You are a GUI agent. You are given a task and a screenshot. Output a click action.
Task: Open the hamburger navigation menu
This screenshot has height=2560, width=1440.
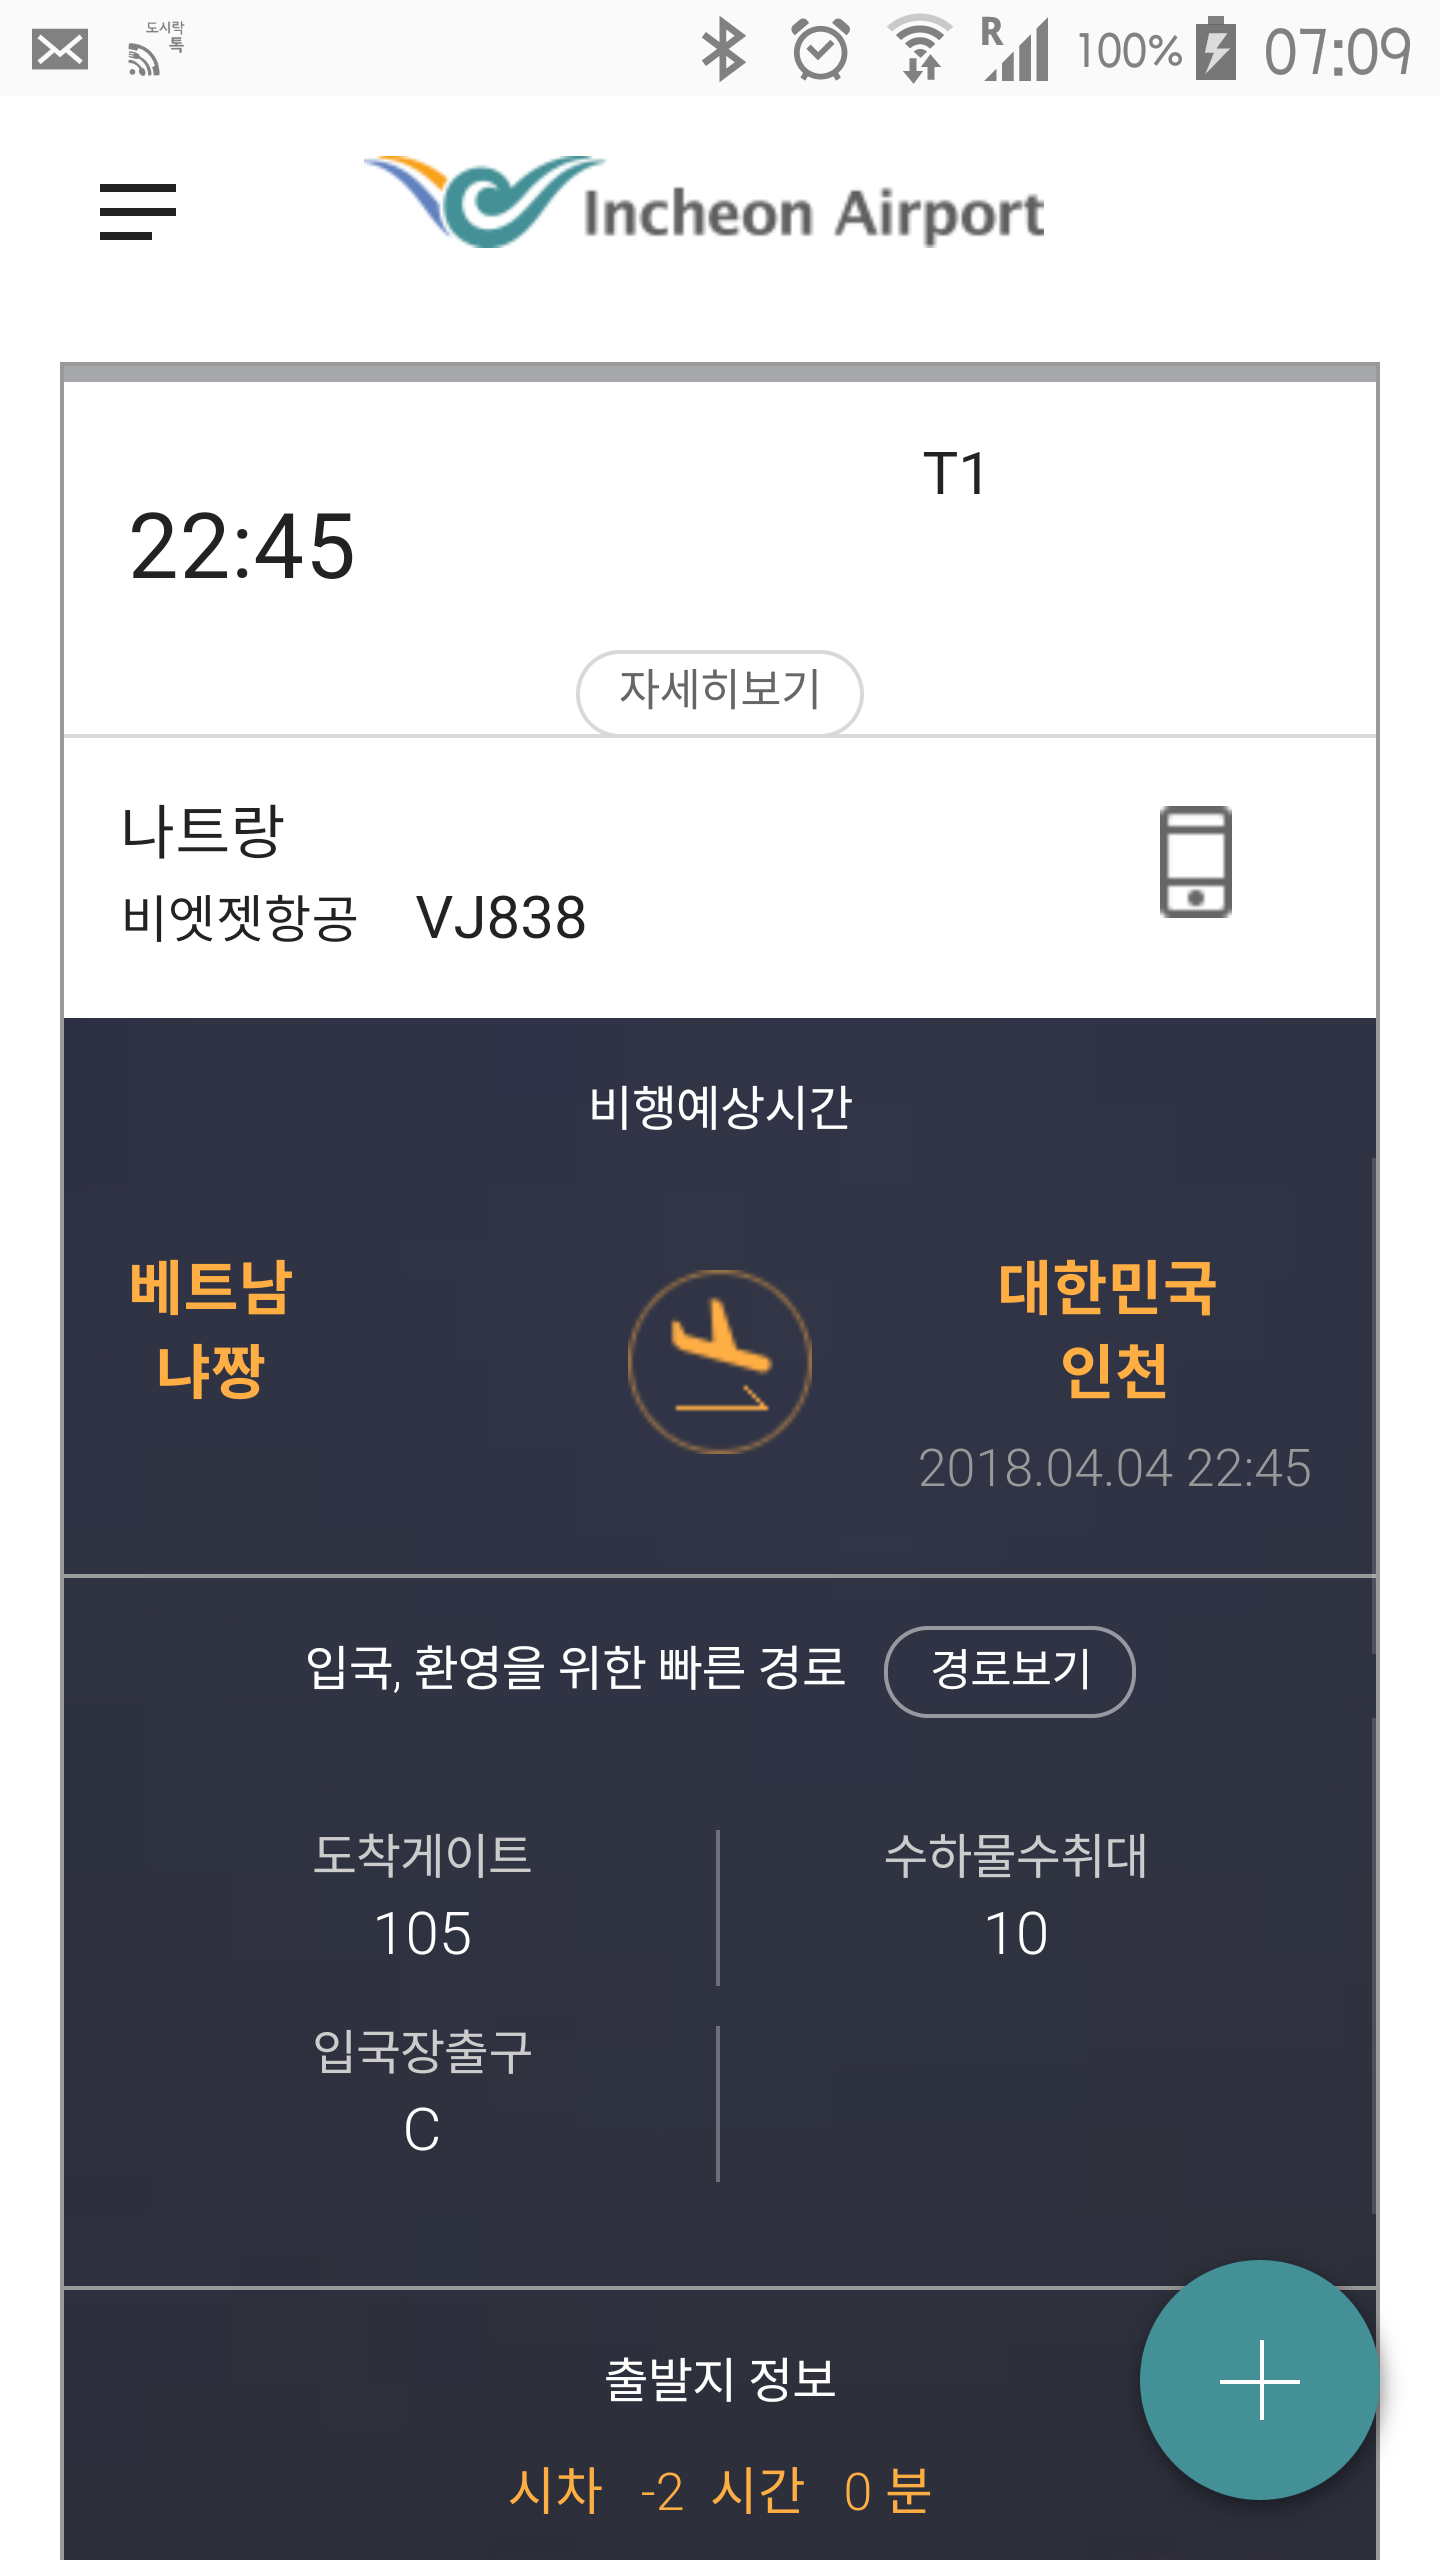tap(138, 212)
